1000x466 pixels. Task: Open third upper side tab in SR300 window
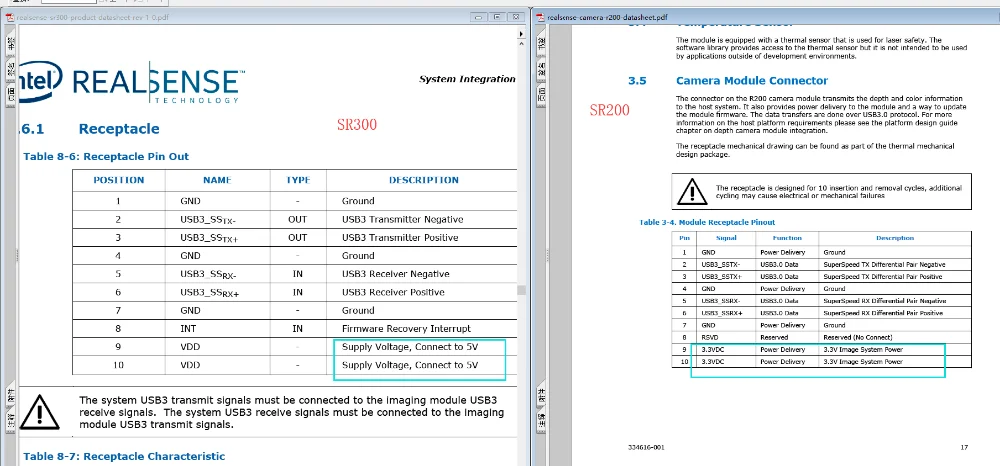pos(11,93)
